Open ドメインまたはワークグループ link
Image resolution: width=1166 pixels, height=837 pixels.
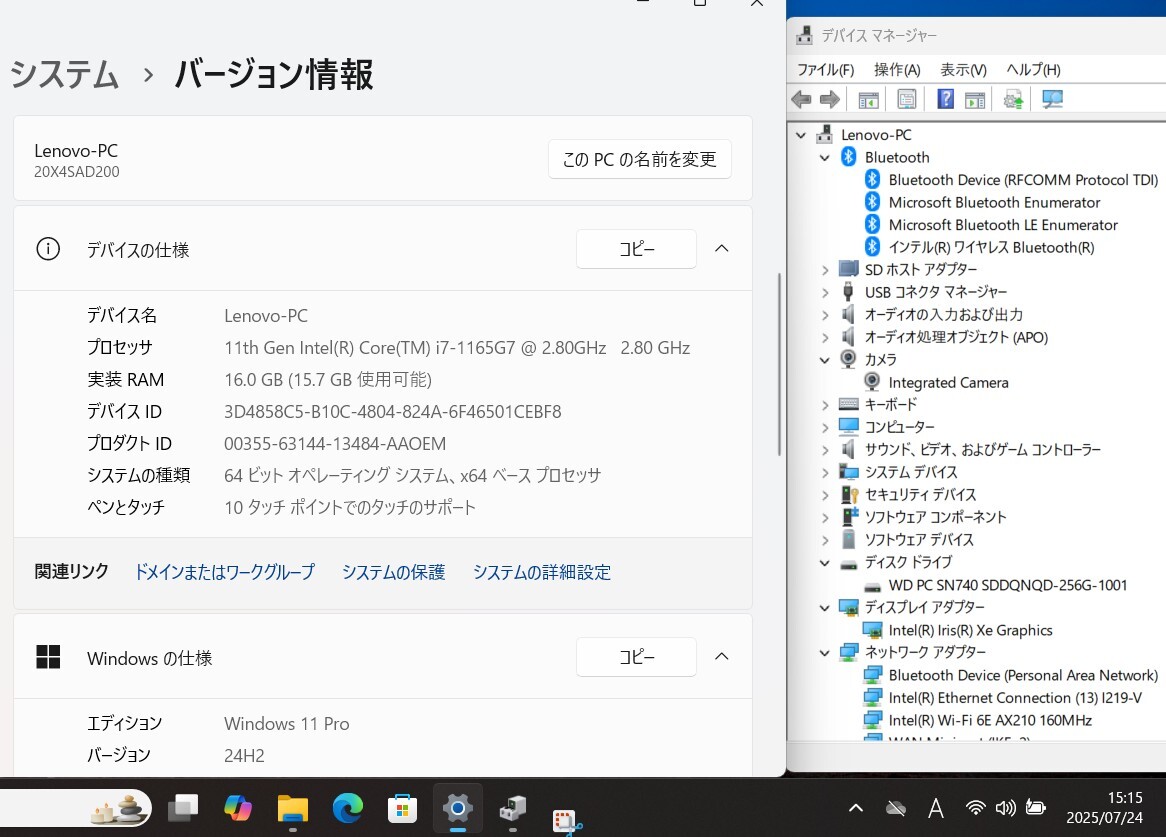[x=225, y=572]
